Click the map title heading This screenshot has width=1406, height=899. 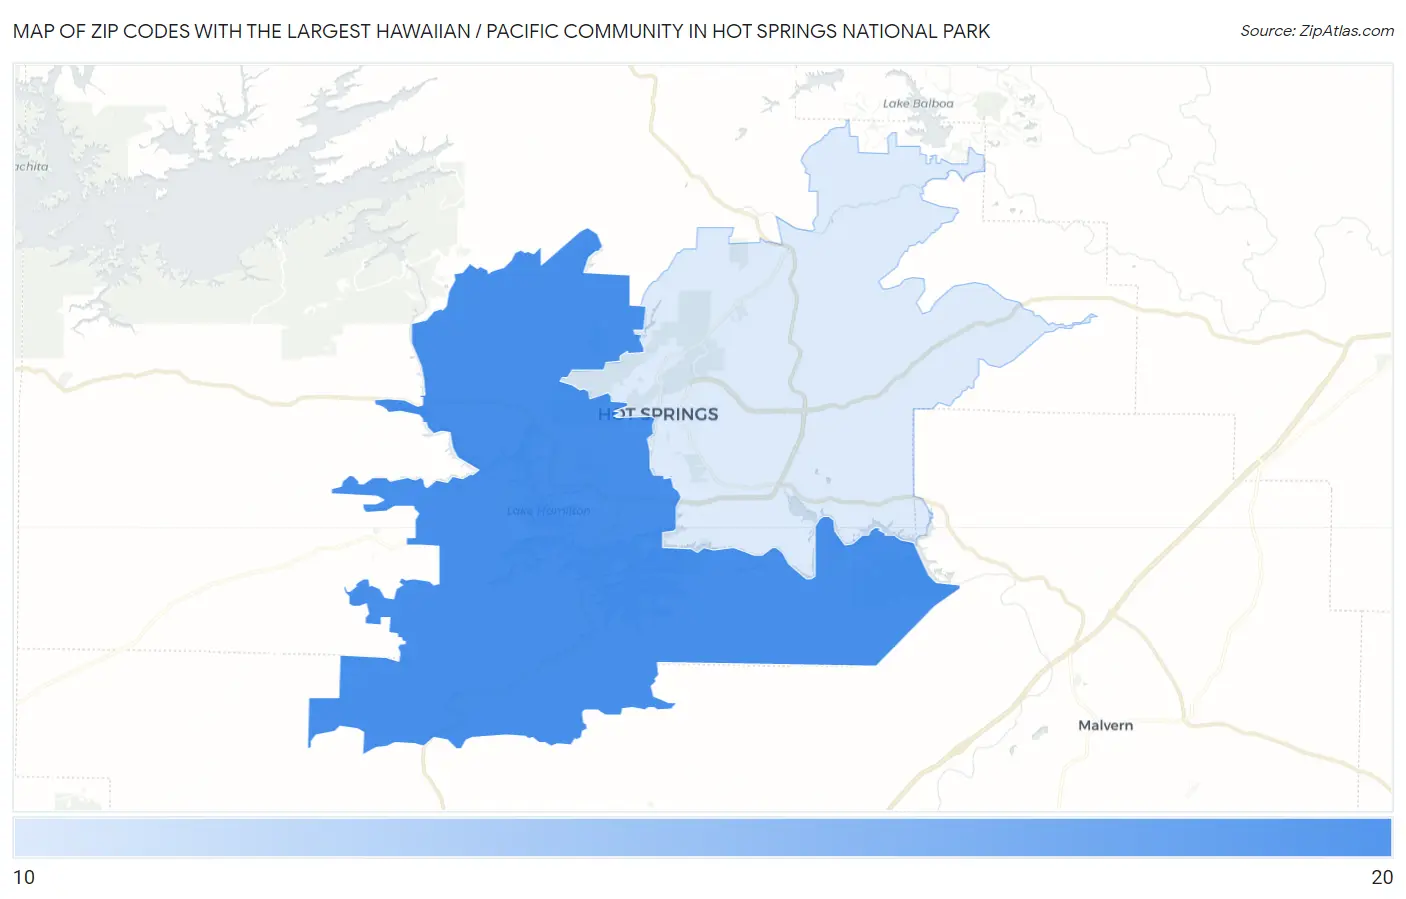[501, 31]
